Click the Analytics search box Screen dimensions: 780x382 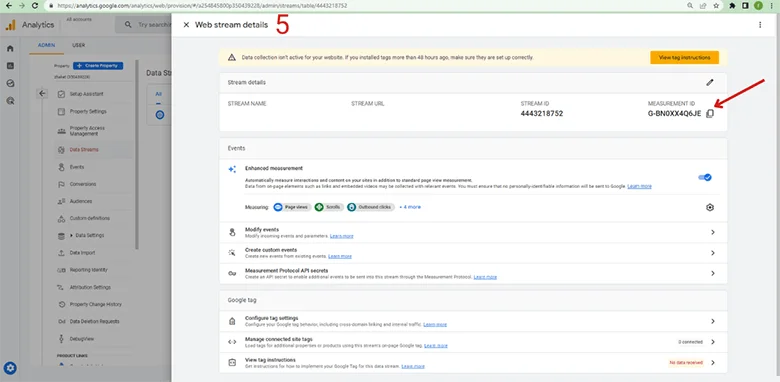tap(144, 24)
